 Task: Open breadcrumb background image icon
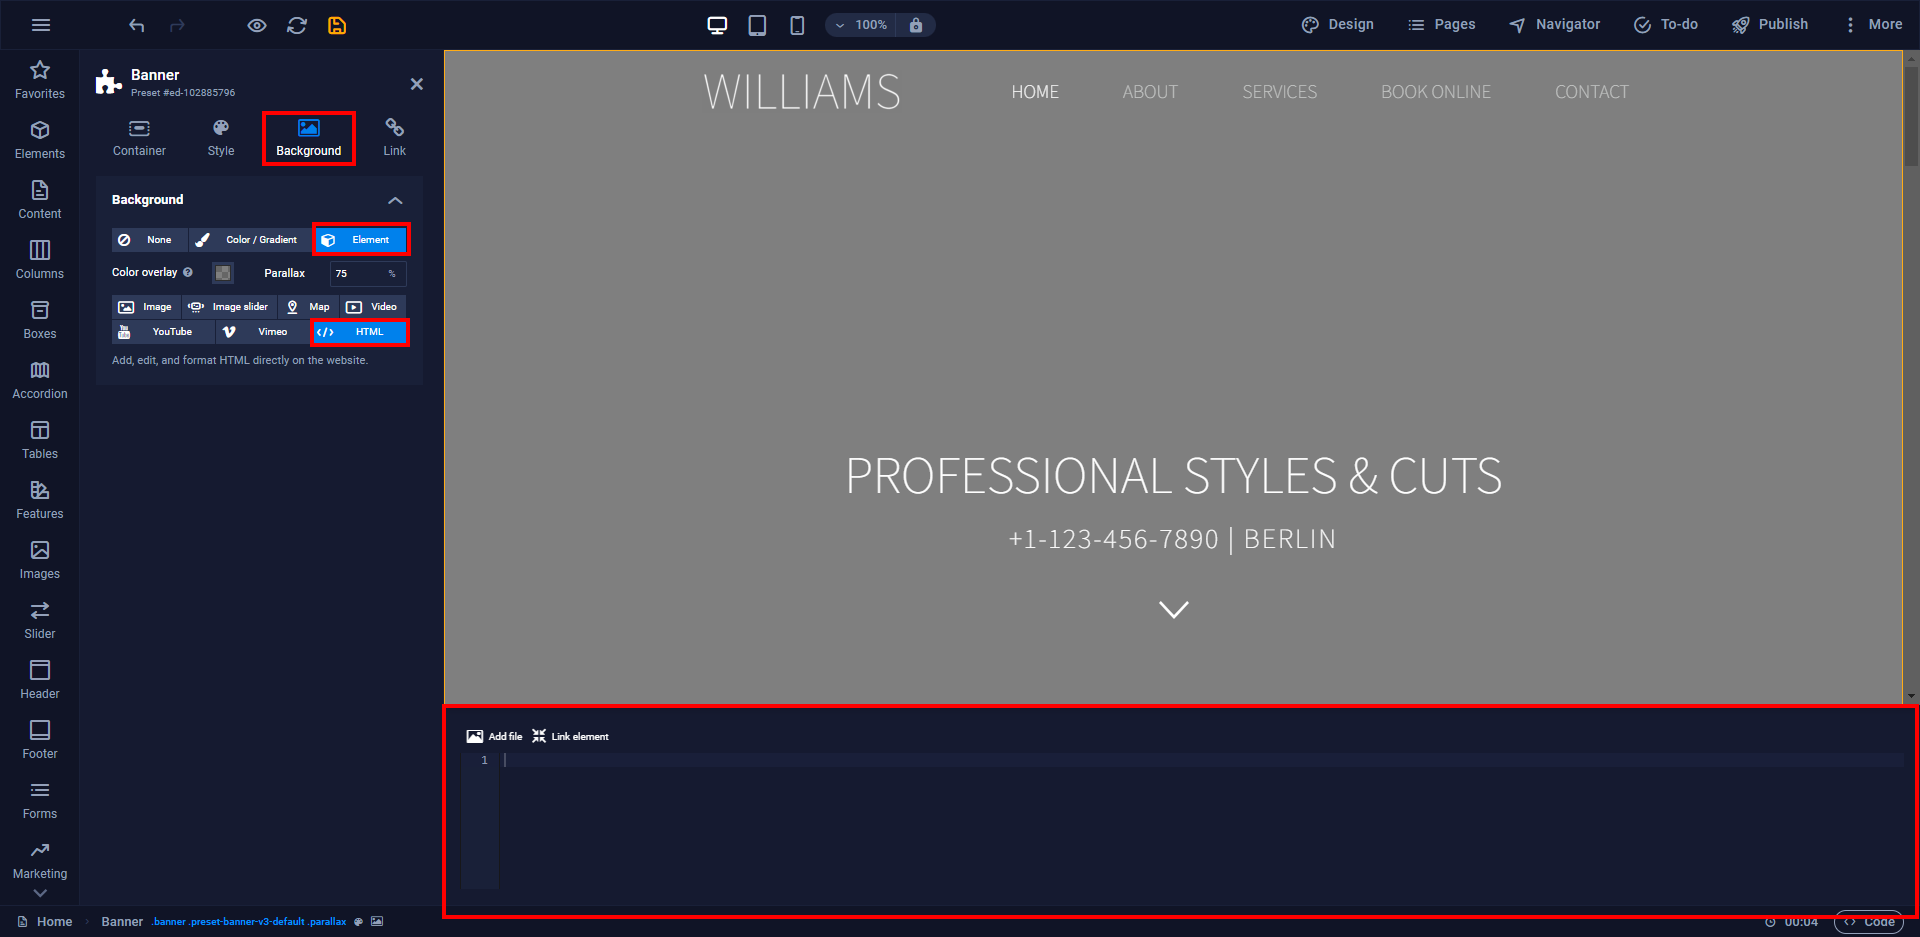point(377,922)
